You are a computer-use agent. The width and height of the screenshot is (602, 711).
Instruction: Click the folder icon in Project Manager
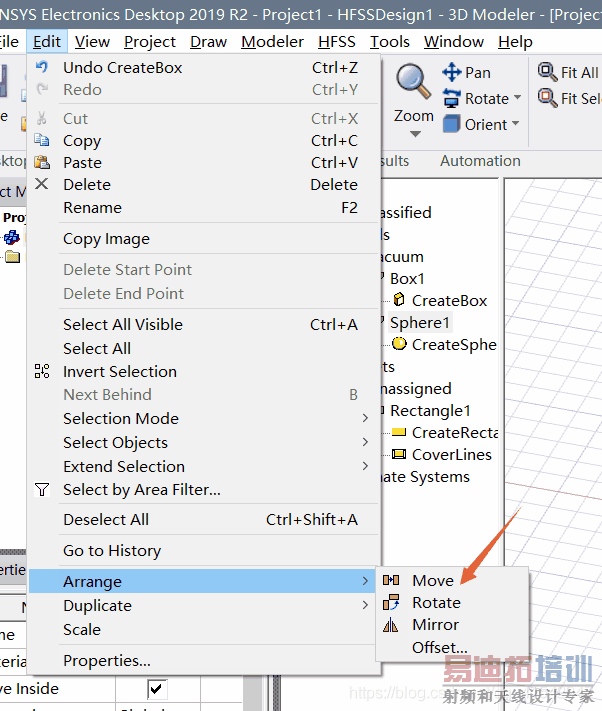(x=13, y=257)
